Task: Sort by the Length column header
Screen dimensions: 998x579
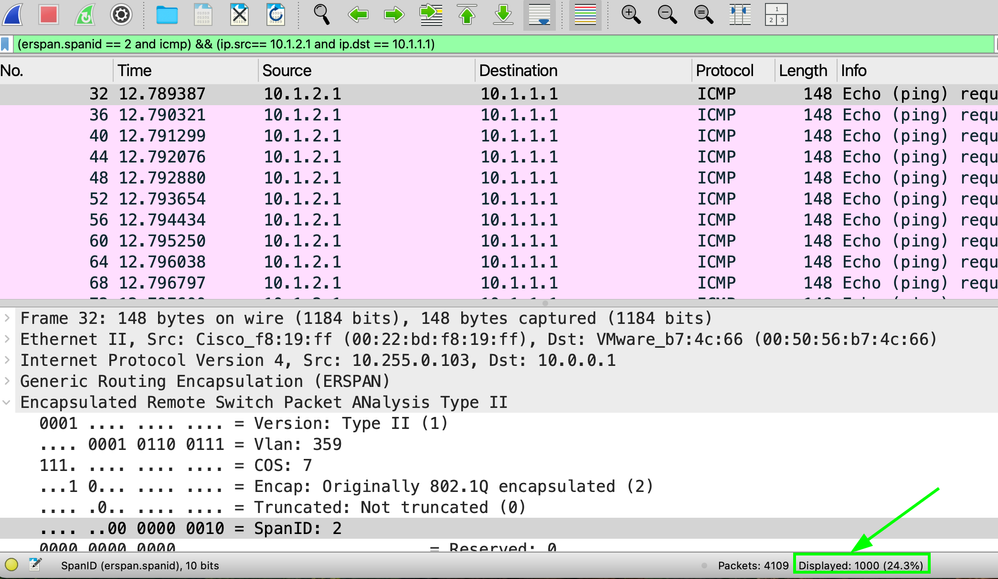Action: click(x=805, y=71)
